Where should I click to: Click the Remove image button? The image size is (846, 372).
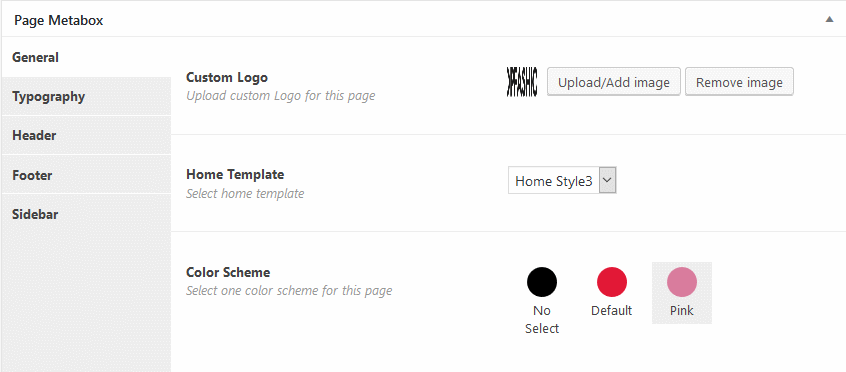click(739, 82)
